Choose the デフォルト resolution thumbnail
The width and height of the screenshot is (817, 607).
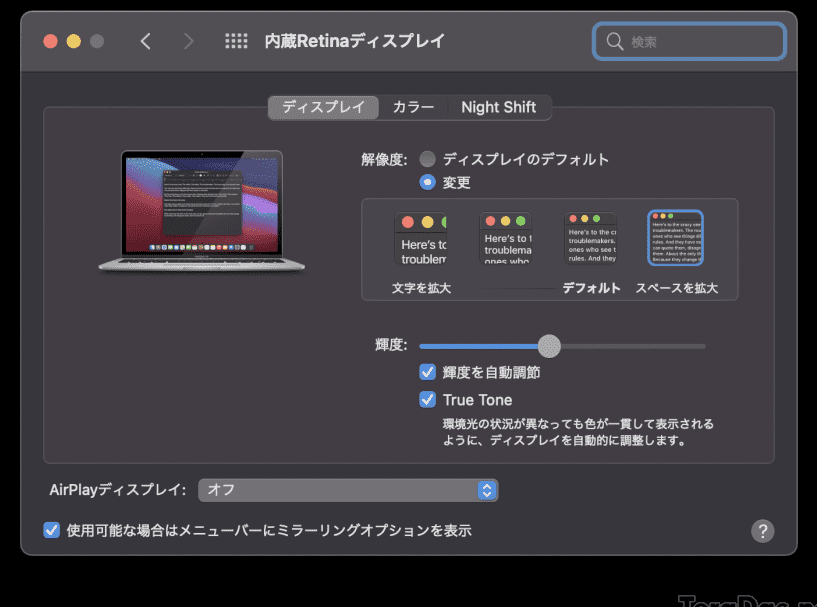point(590,240)
